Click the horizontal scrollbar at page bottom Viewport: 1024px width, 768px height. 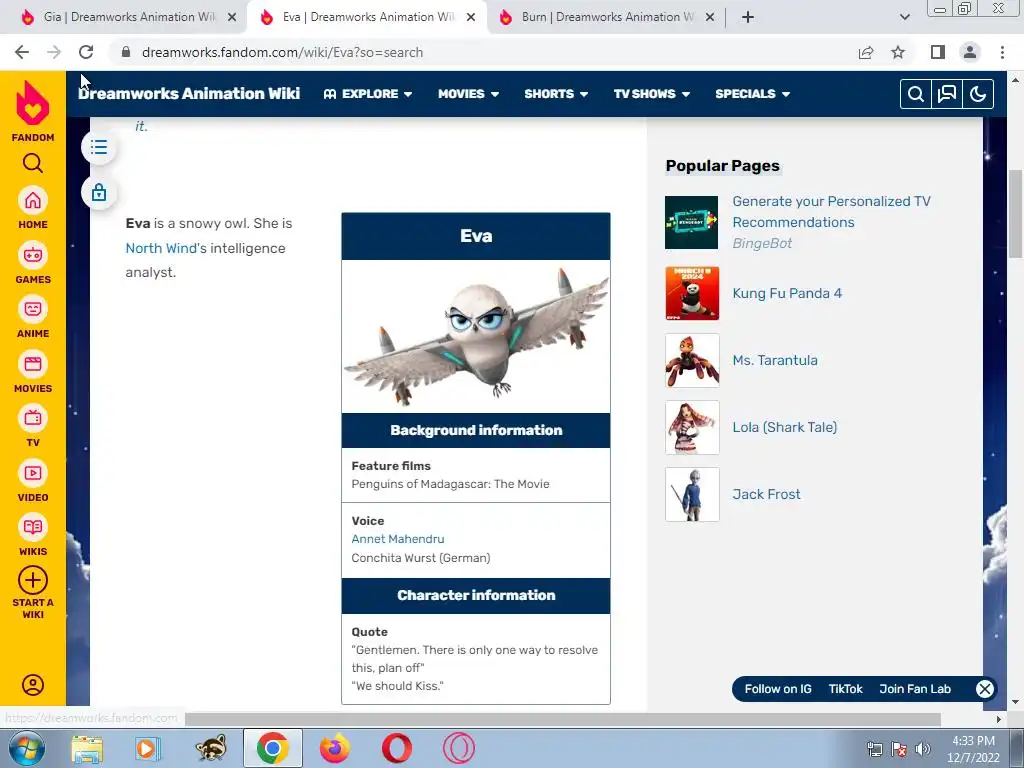point(562,719)
